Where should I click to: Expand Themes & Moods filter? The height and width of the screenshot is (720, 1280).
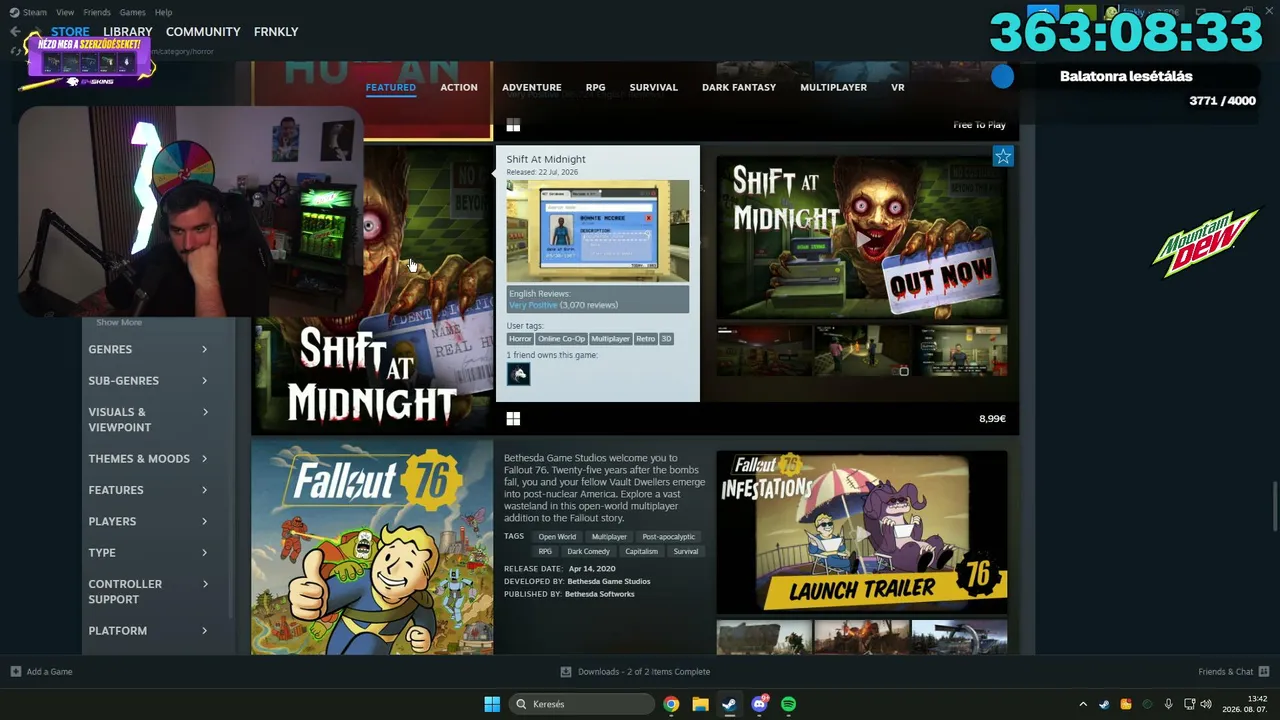point(148,459)
